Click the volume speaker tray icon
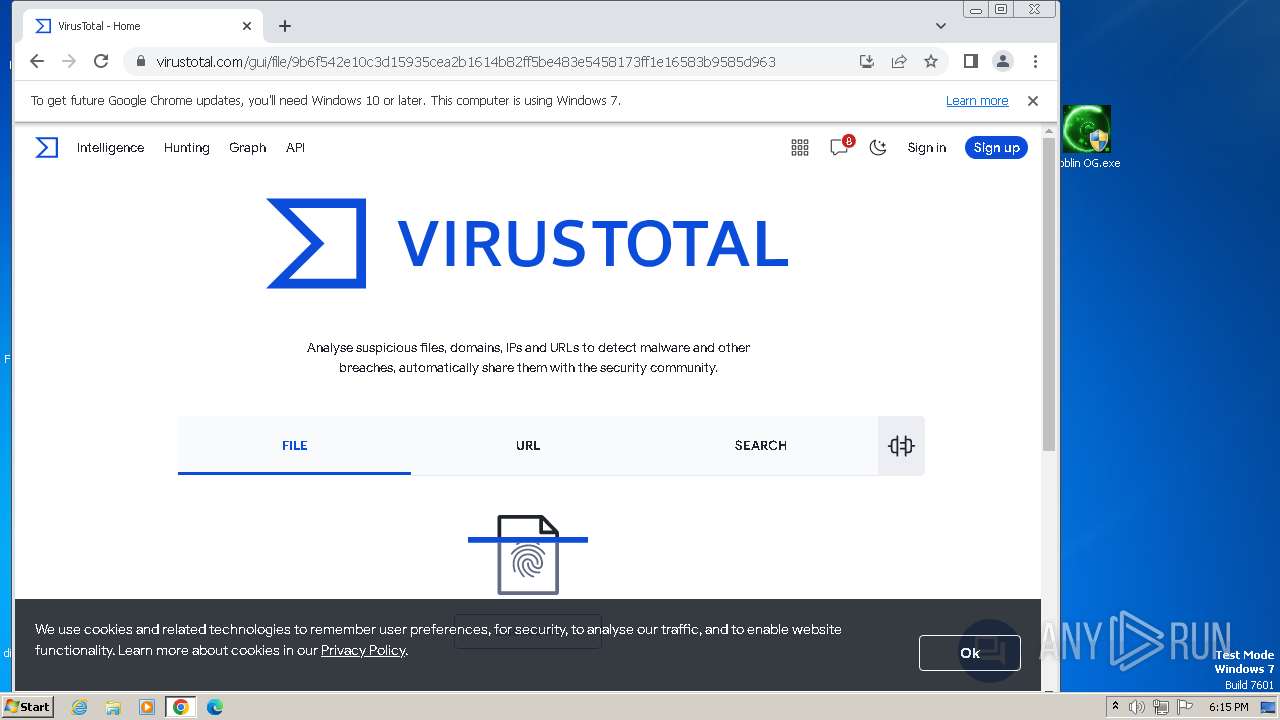1280x720 pixels. click(x=1138, y=707)
